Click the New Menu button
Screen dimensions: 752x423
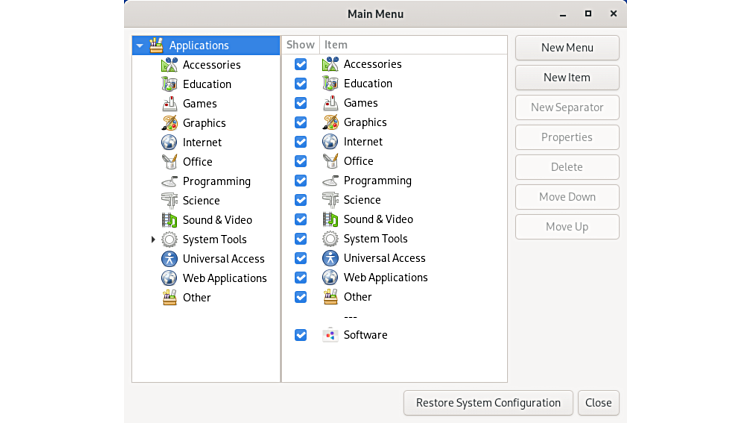point(567,48)
